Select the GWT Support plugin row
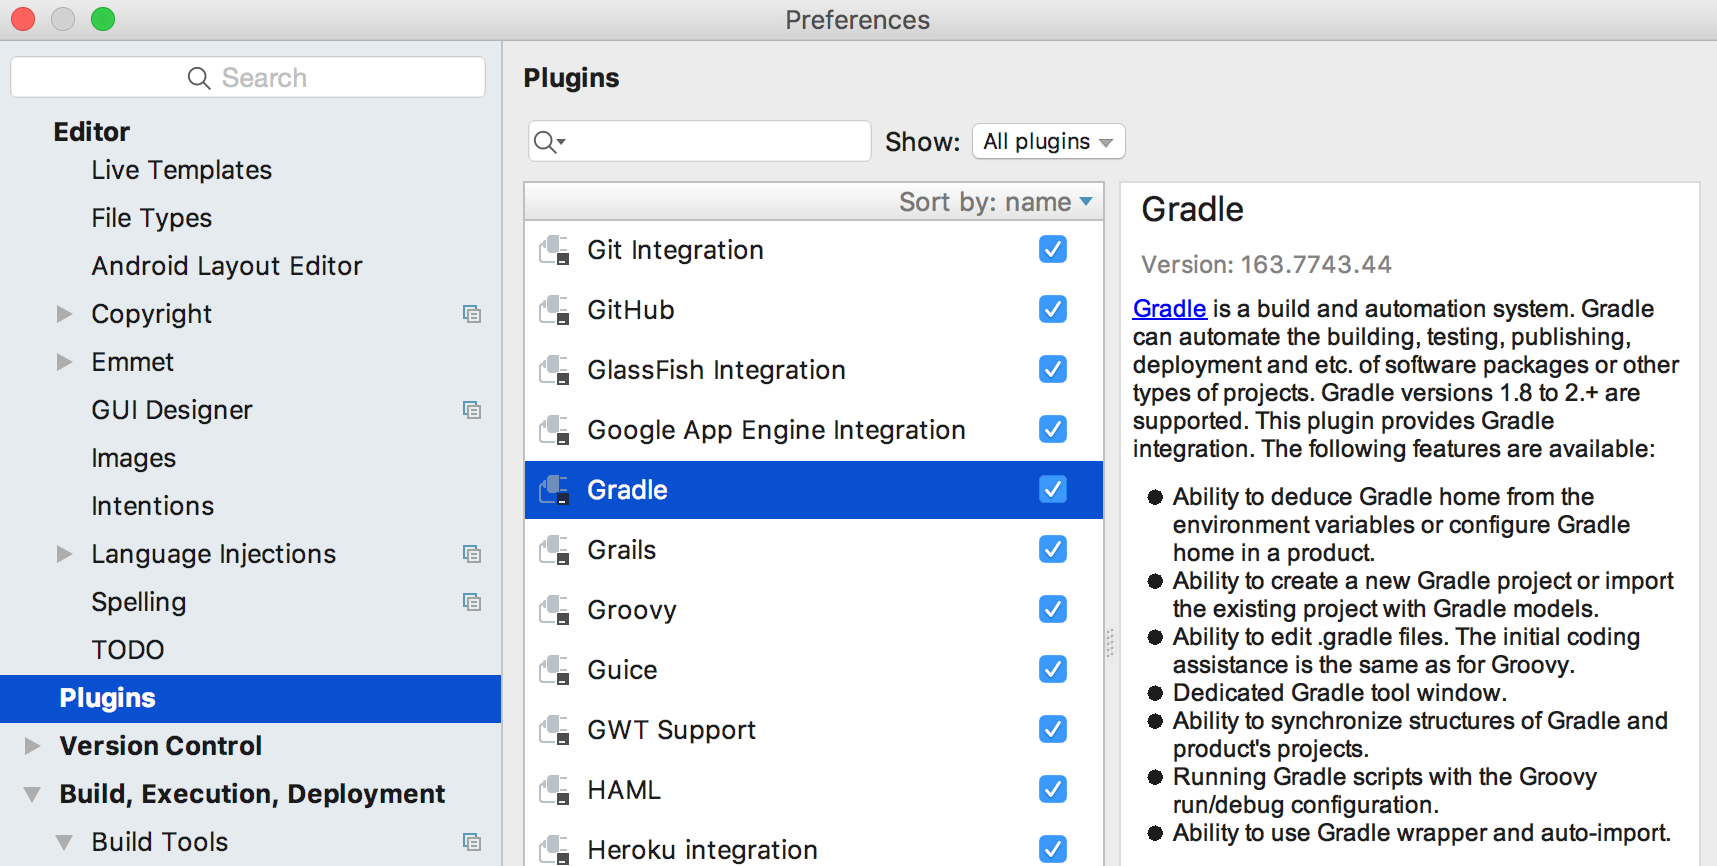The width and height of the screenshot is (1717, 866). click(814, 730)
